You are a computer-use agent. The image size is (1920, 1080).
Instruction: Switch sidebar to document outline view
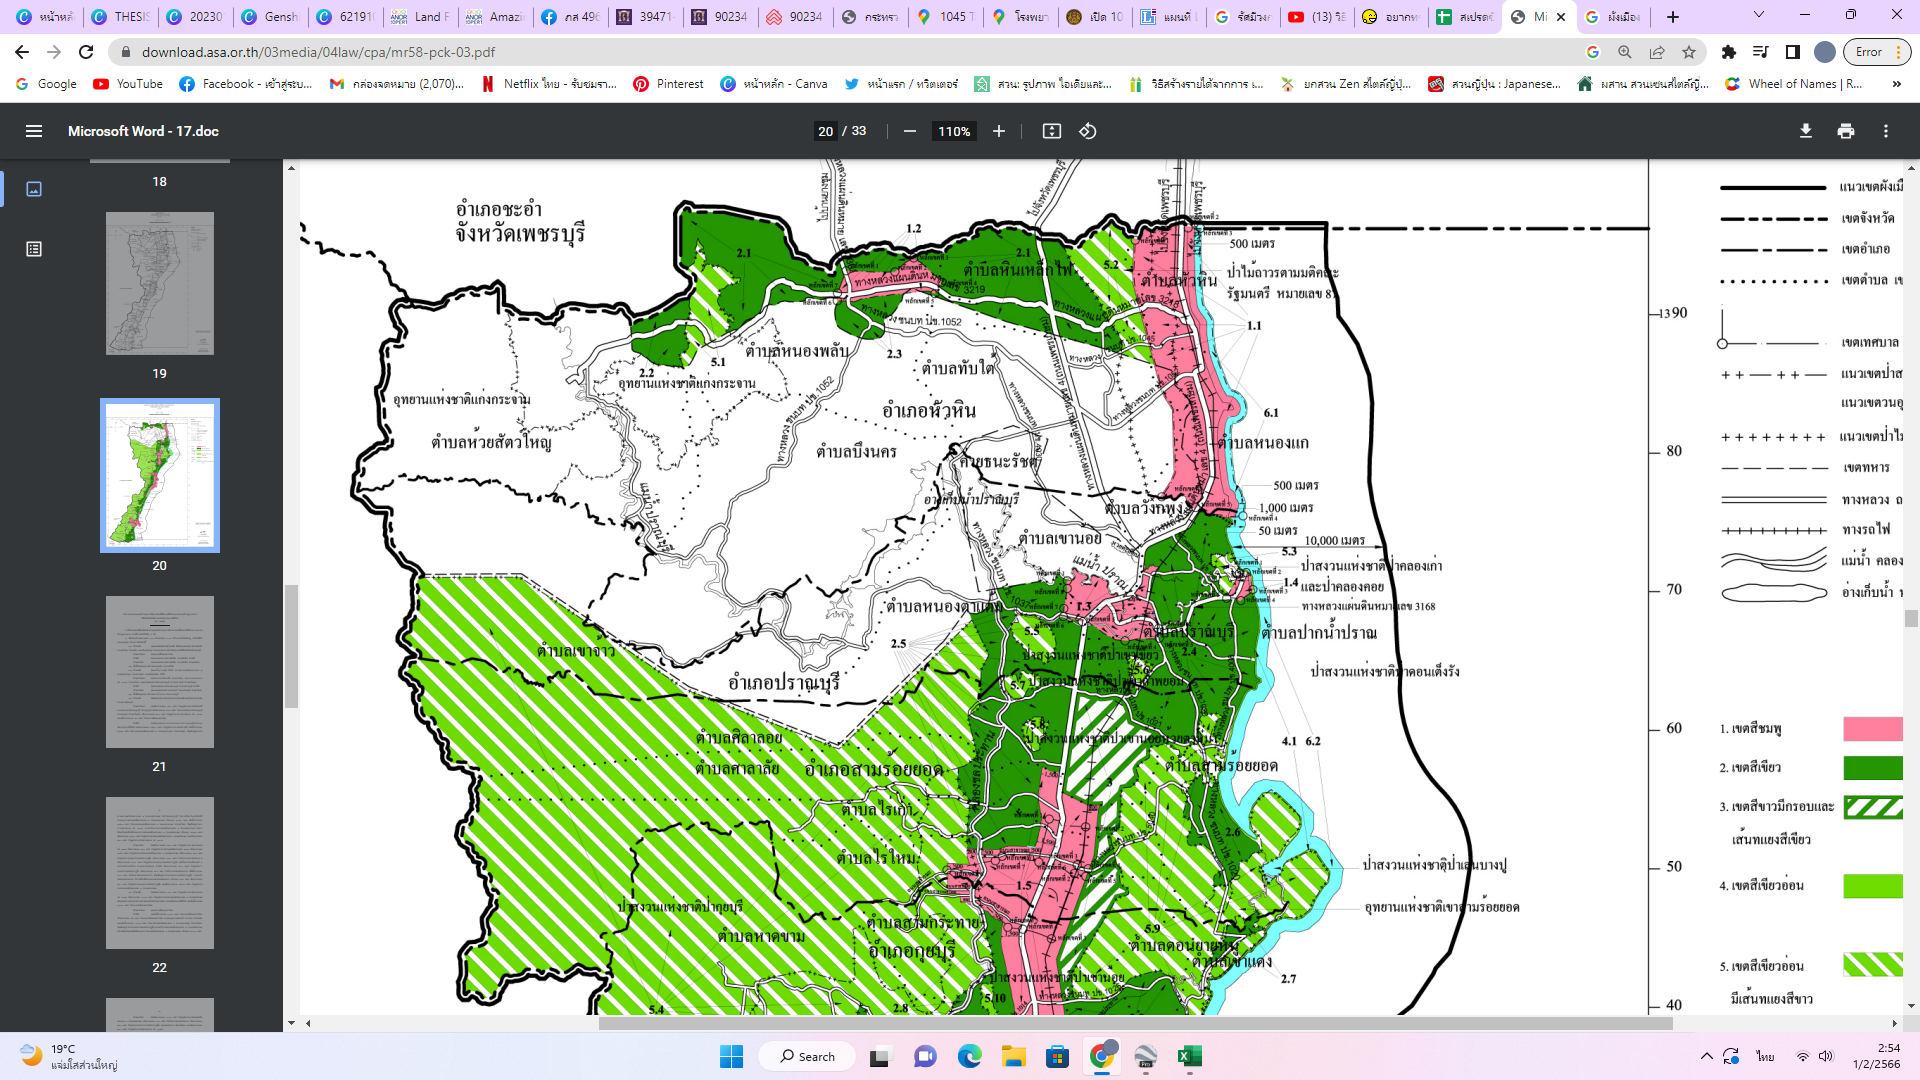tap(33, 249)
